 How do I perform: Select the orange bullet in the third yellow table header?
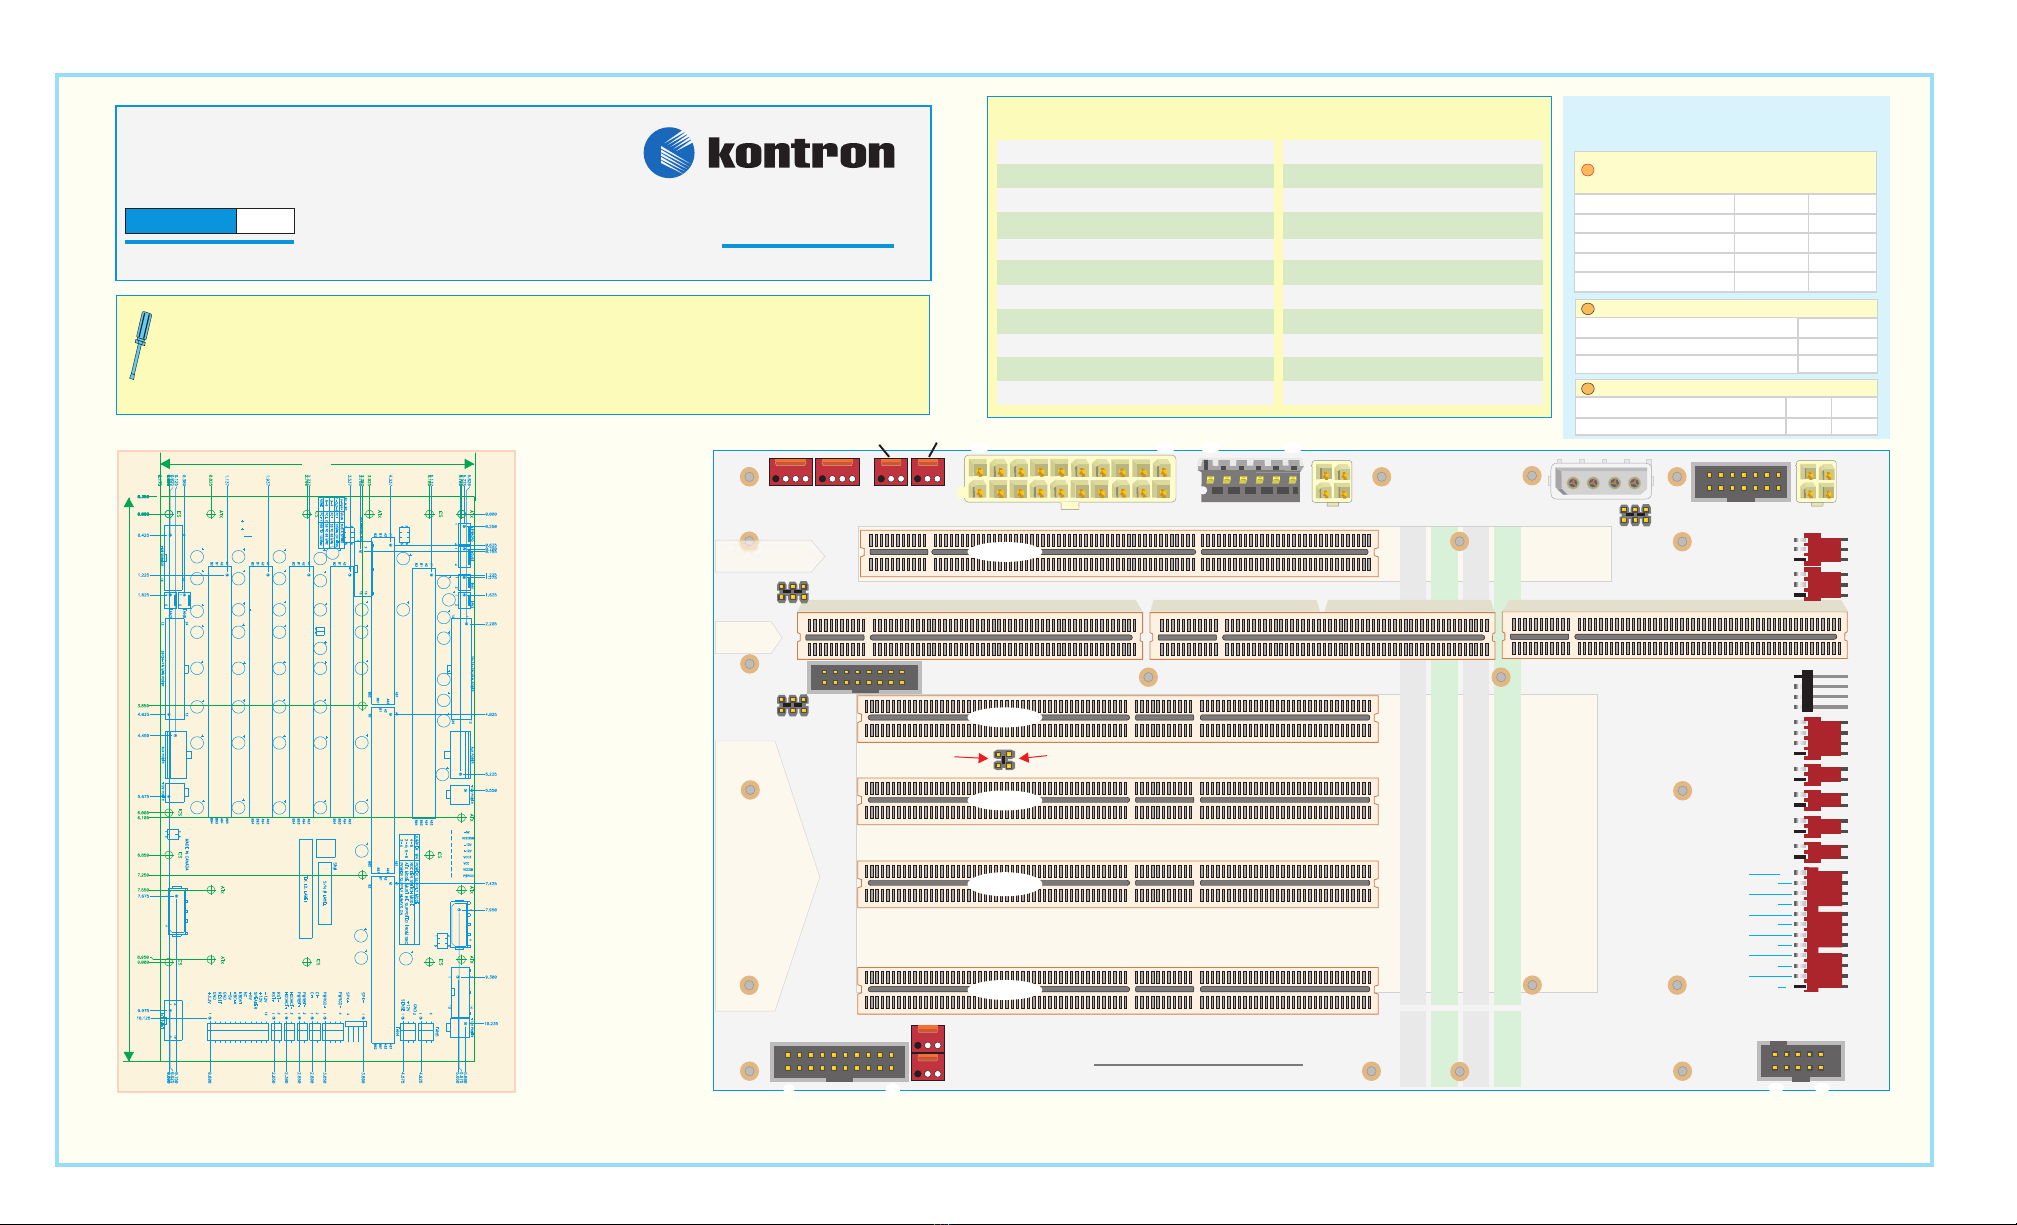(x=1587, y=389)
